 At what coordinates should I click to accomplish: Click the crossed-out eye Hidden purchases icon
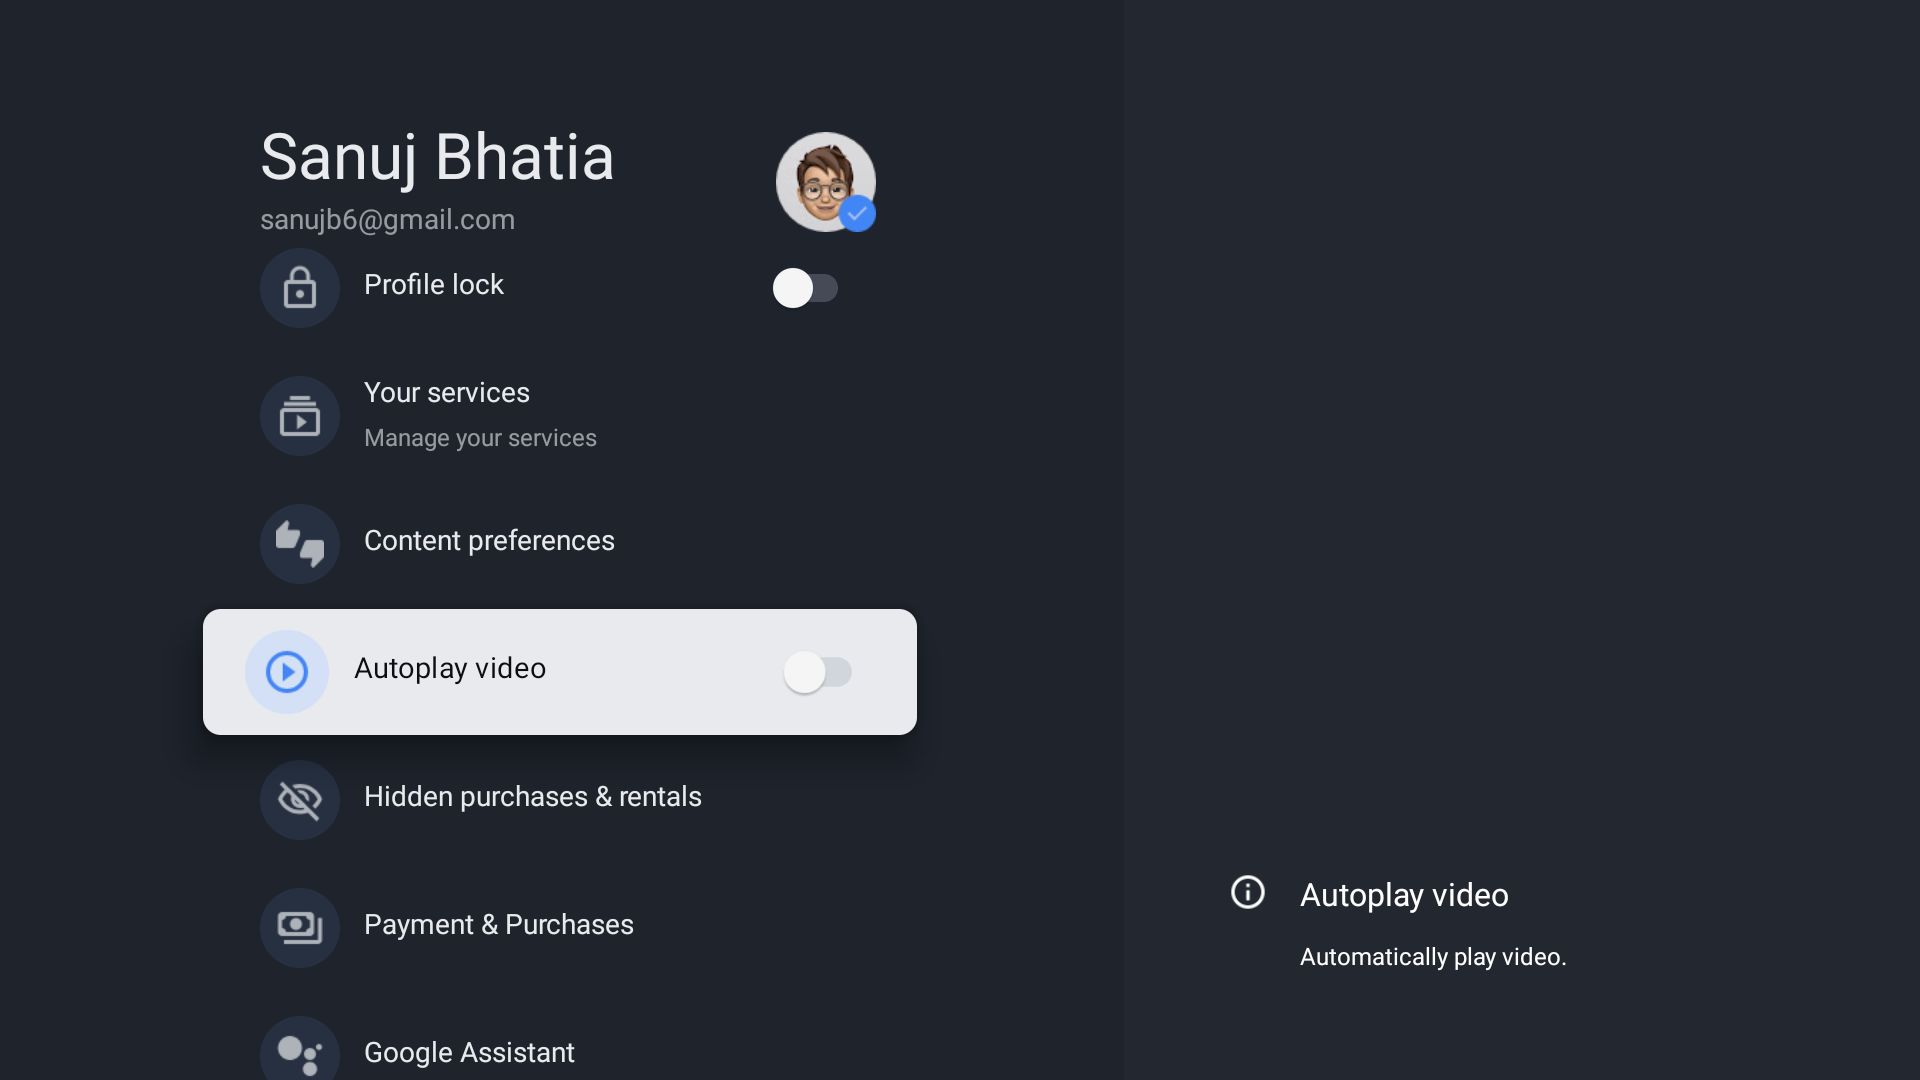click(x=299, y=800)
